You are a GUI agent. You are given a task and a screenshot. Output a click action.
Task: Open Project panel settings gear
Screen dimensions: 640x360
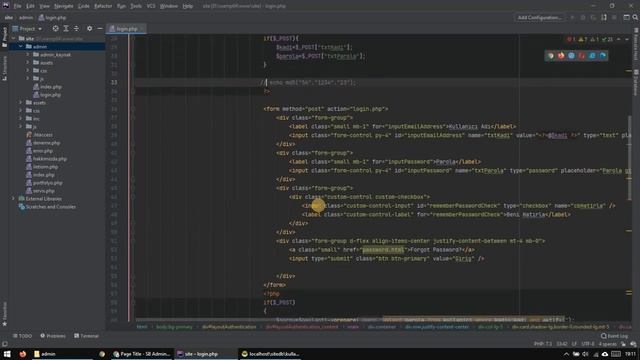click(x=89, y=29)
